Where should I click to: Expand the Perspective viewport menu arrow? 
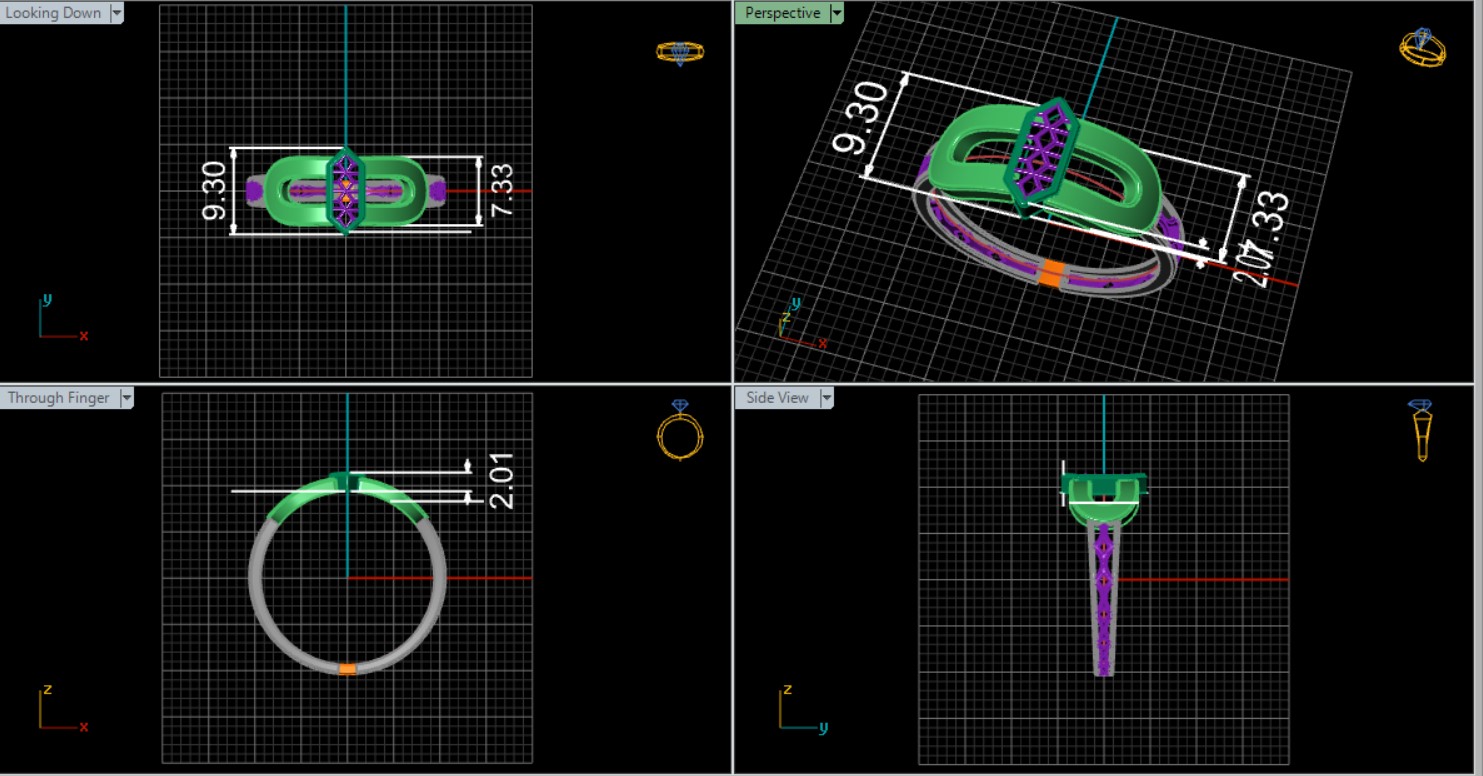pyautogui.click(x=836, y=13)
